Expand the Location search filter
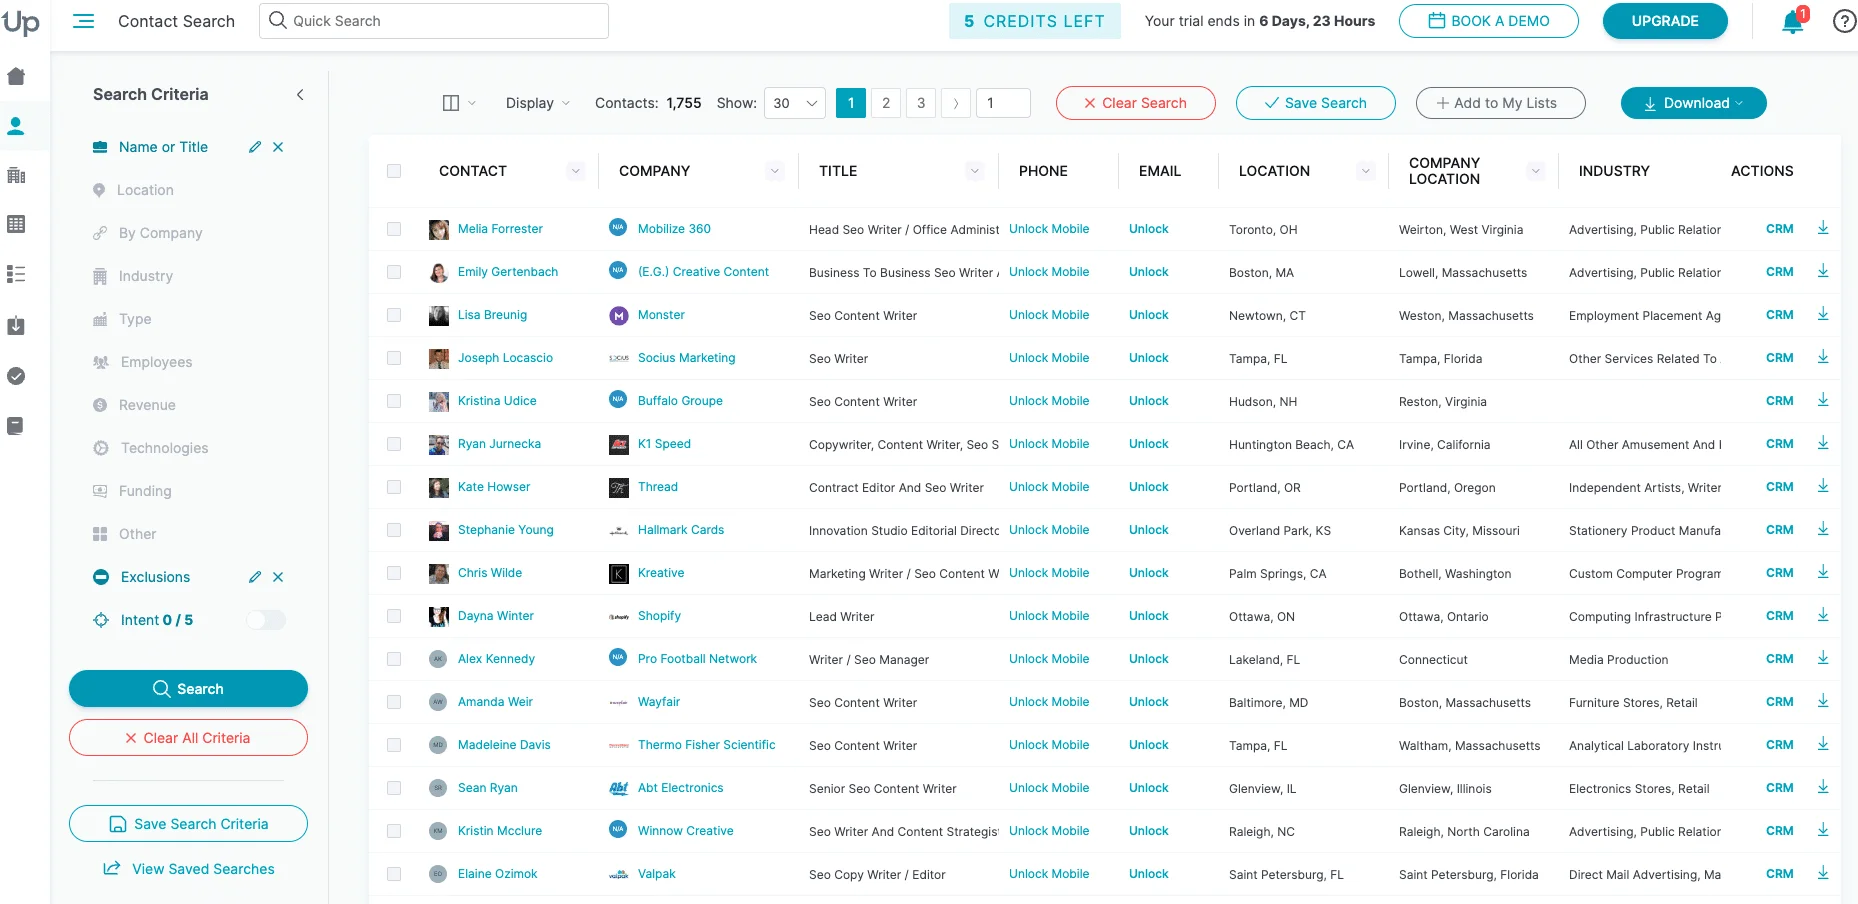The height and width of the screenshot is (904, 1858). click(145, 190)
